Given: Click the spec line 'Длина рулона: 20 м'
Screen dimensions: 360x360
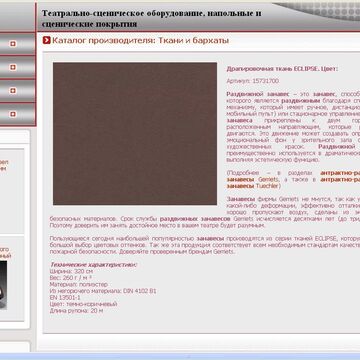Looking at the screenshot, I should coord(76,311).
